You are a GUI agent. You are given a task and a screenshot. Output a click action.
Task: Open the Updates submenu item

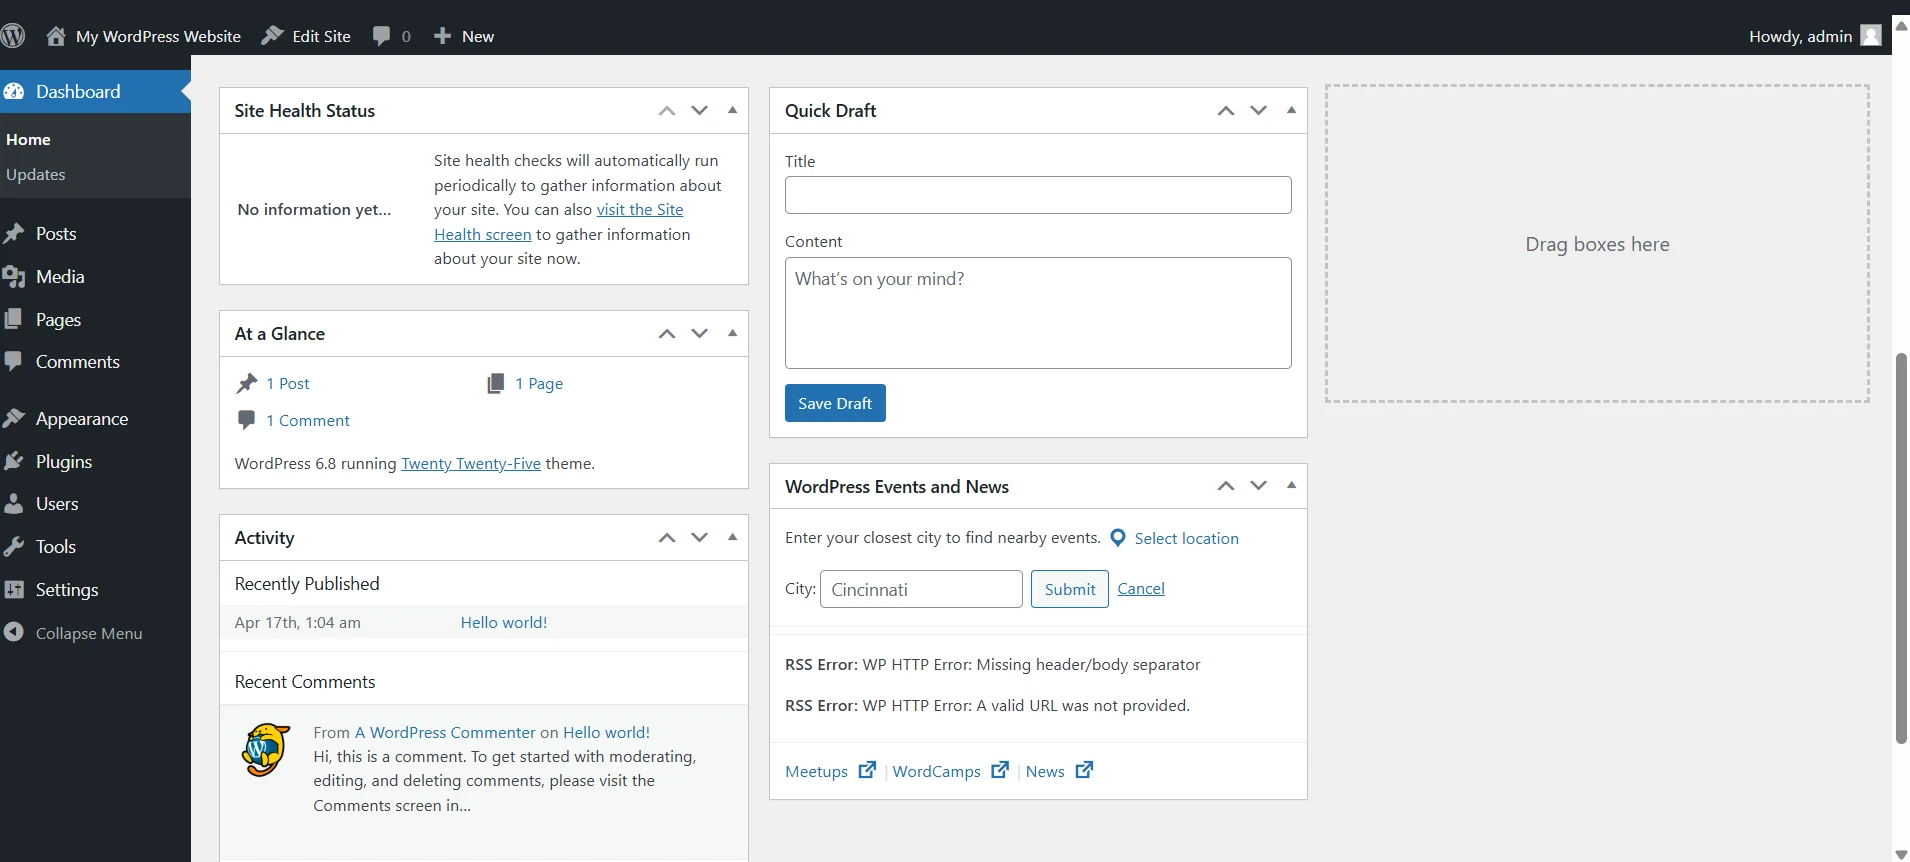pos(36,174)
